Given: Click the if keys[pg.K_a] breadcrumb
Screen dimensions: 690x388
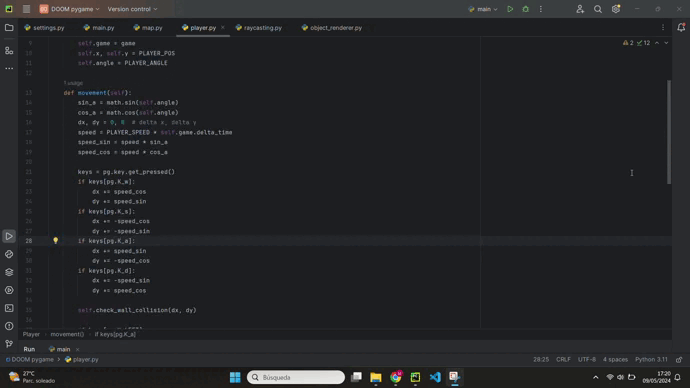Looking at the screenshot, I should pyautogui.click(x=115, y=334).
